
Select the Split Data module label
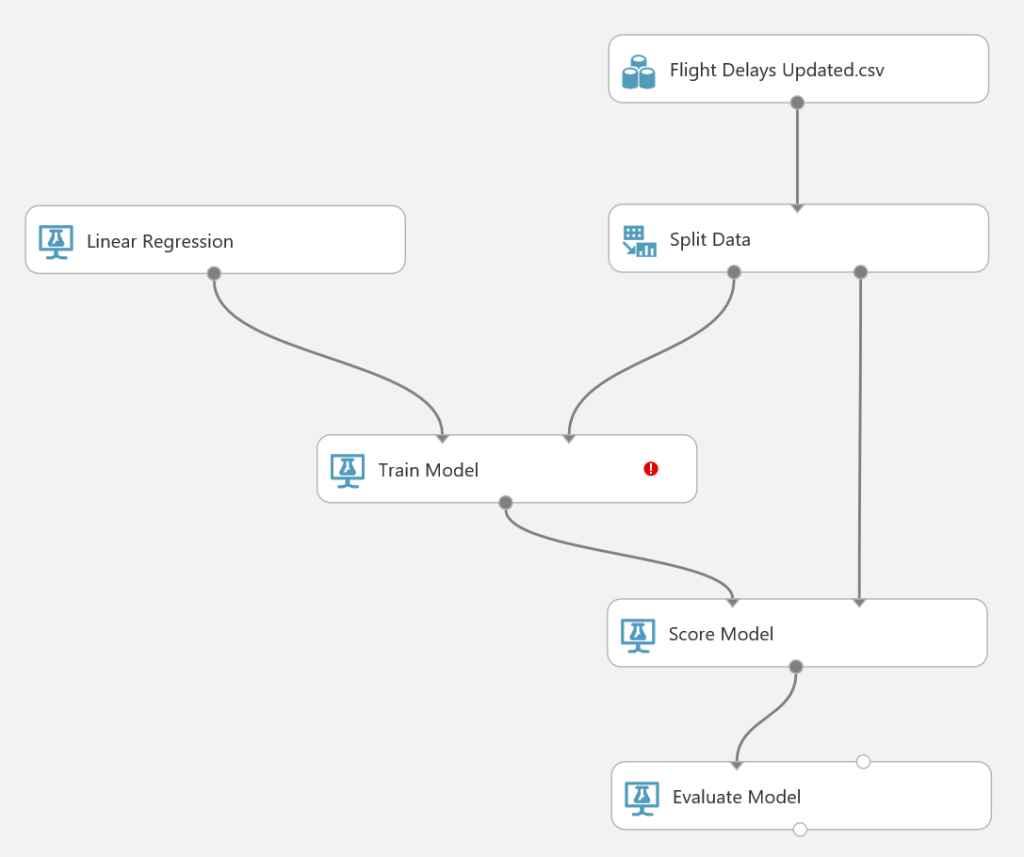click(709, 240)
